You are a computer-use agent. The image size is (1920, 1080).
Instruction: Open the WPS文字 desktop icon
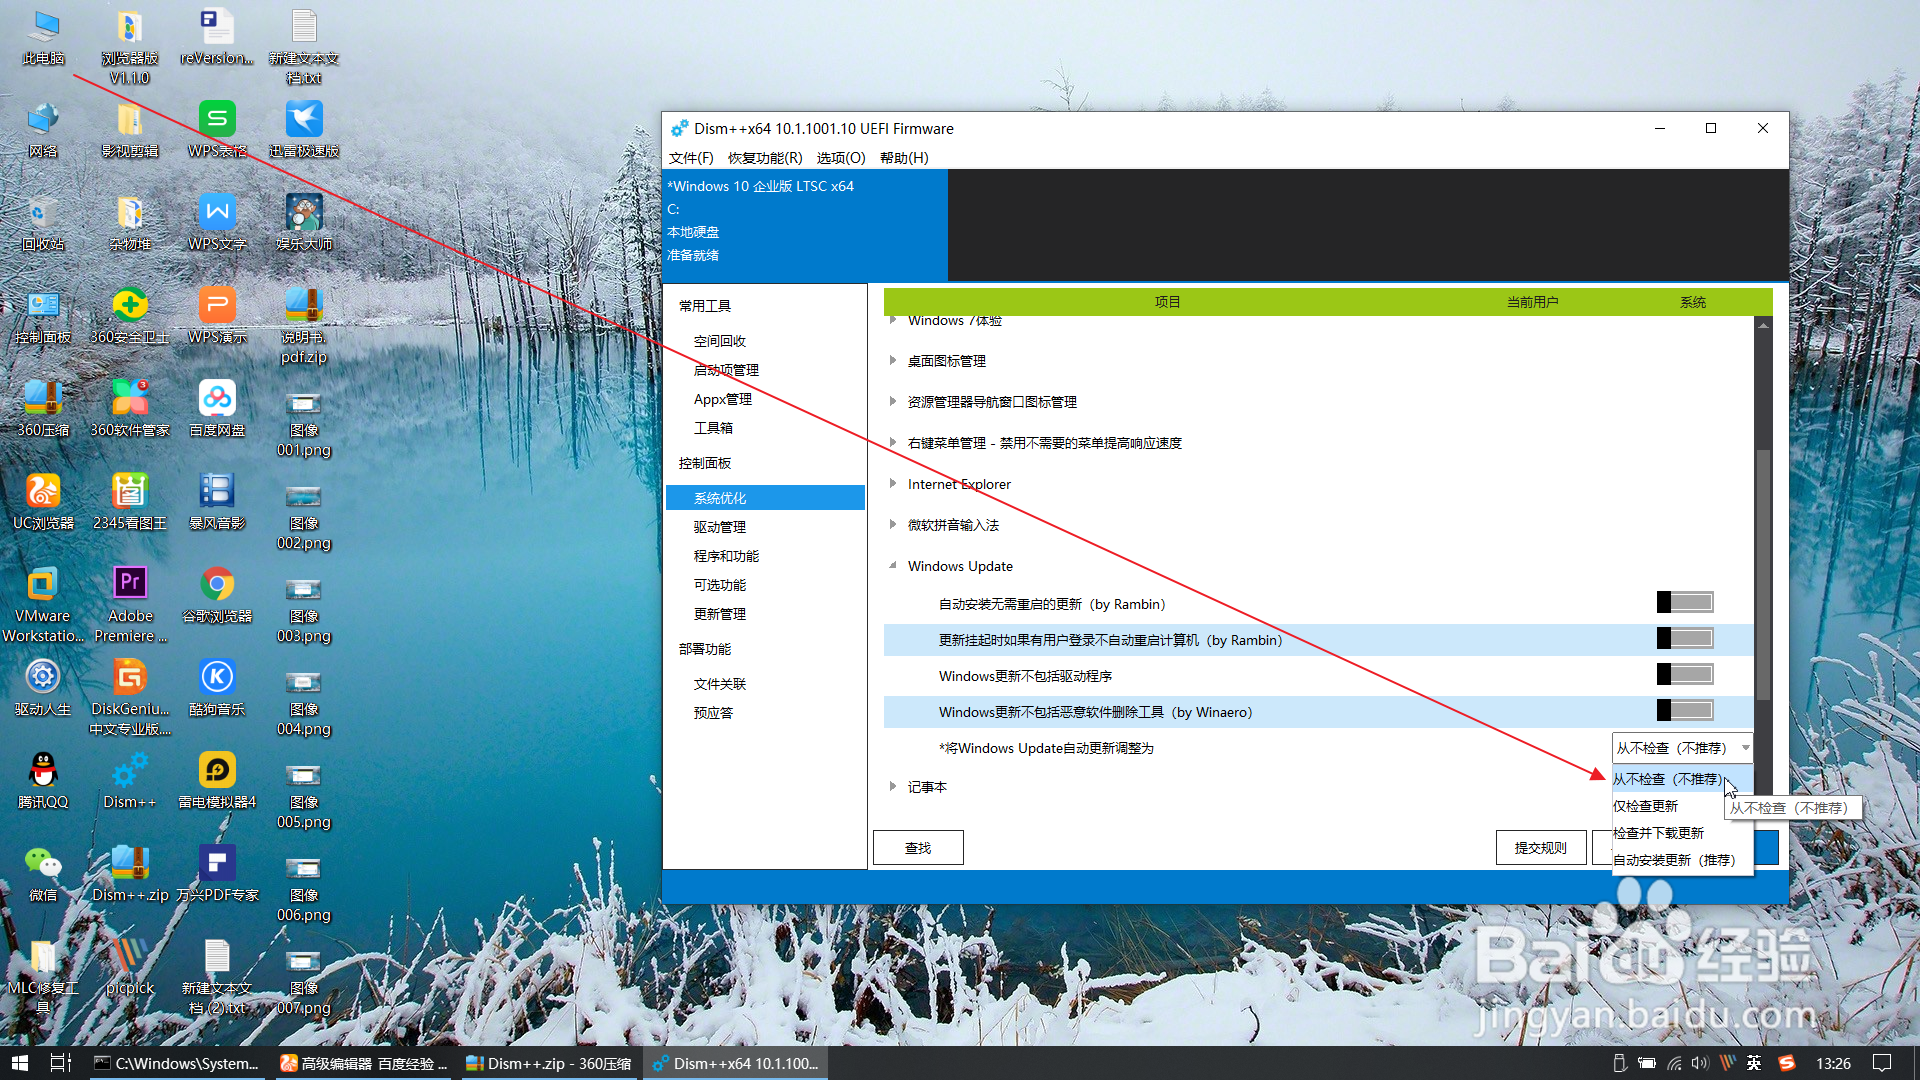point(217,214)
